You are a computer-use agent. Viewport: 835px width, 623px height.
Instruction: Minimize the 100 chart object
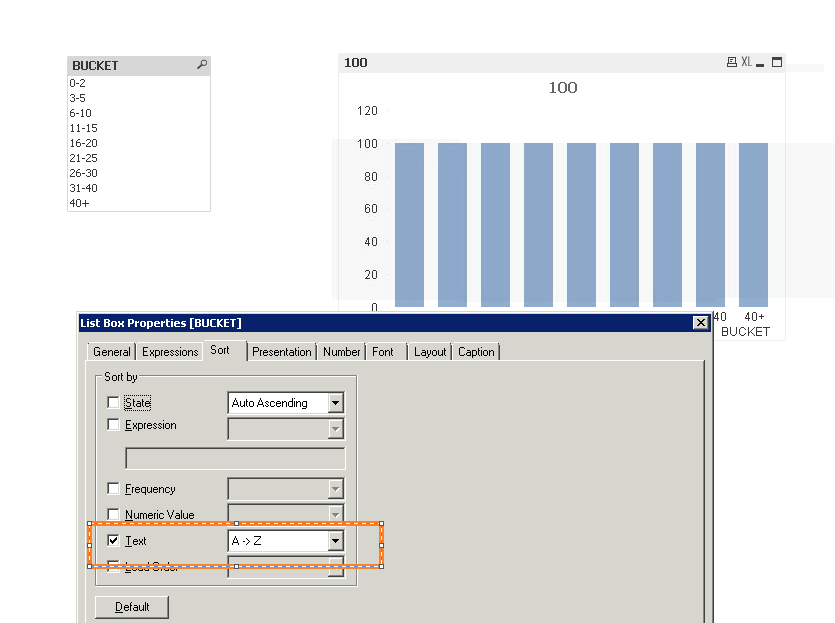click(760, 63)
